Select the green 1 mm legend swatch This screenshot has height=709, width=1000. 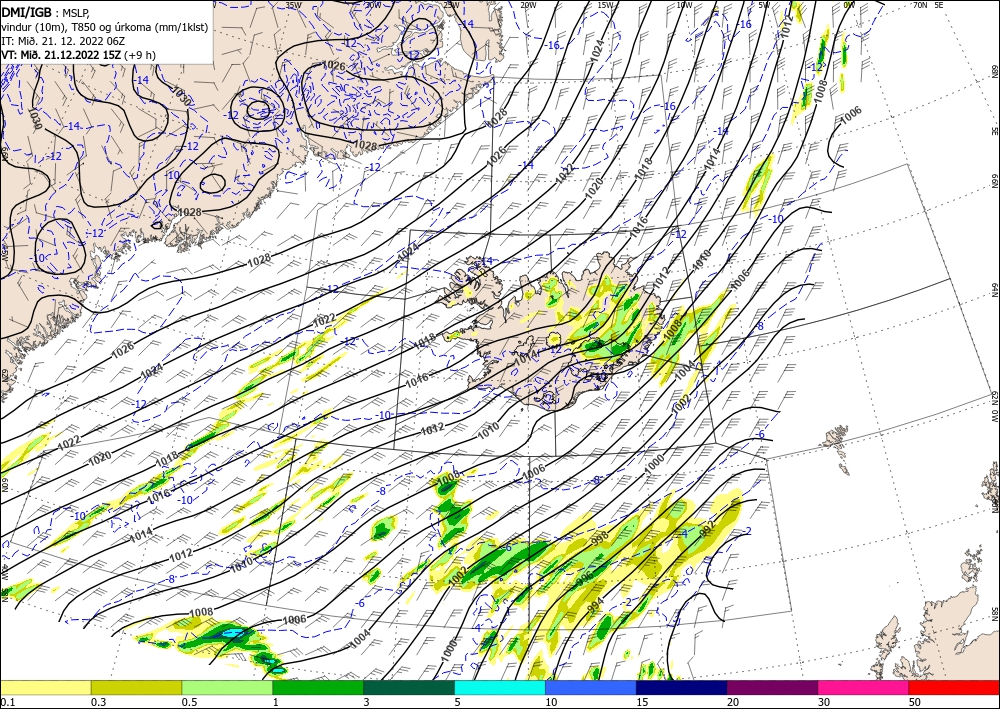[x=318, y=687]
